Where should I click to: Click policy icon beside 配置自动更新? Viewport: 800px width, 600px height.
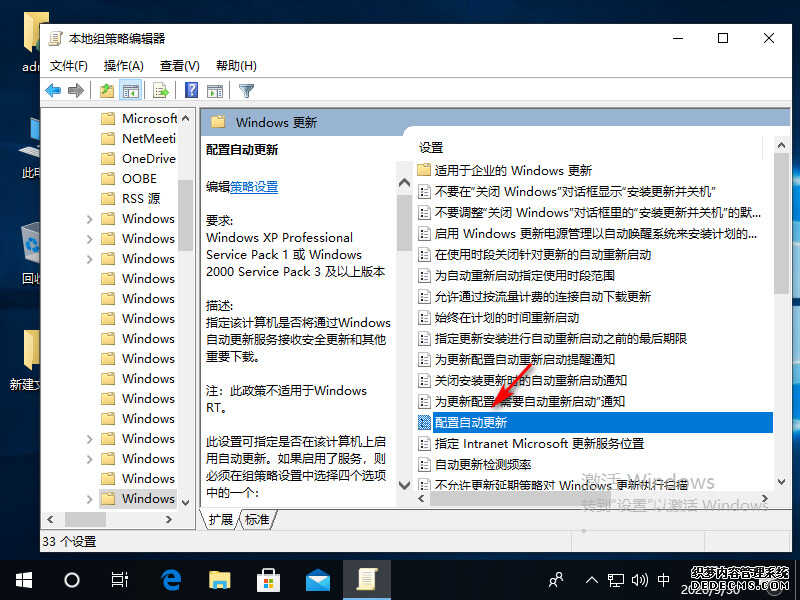[x=424, y=422]
